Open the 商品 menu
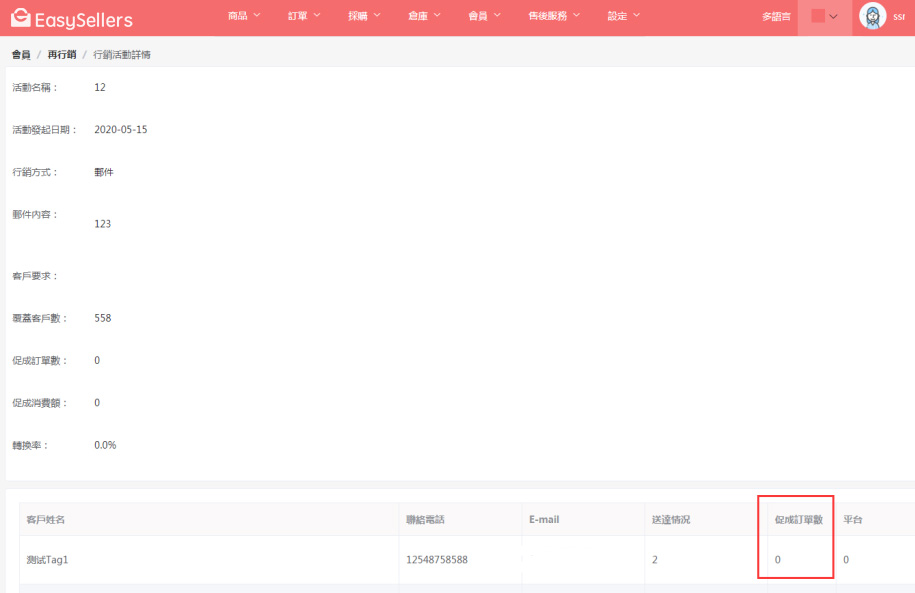Screen dimensions: 915x593 pyautogui.click(x=244, y=16)
